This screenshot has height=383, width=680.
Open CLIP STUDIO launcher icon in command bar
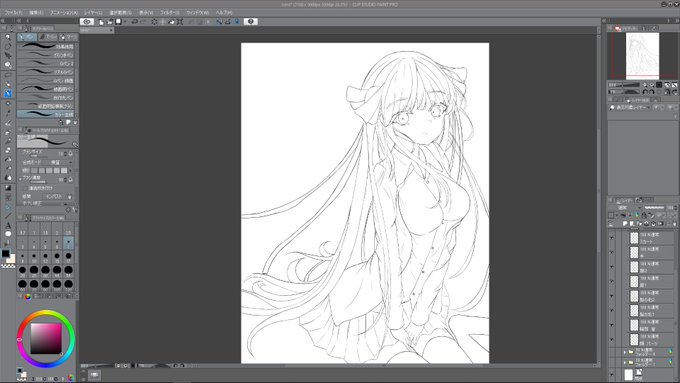coord(87,21)
